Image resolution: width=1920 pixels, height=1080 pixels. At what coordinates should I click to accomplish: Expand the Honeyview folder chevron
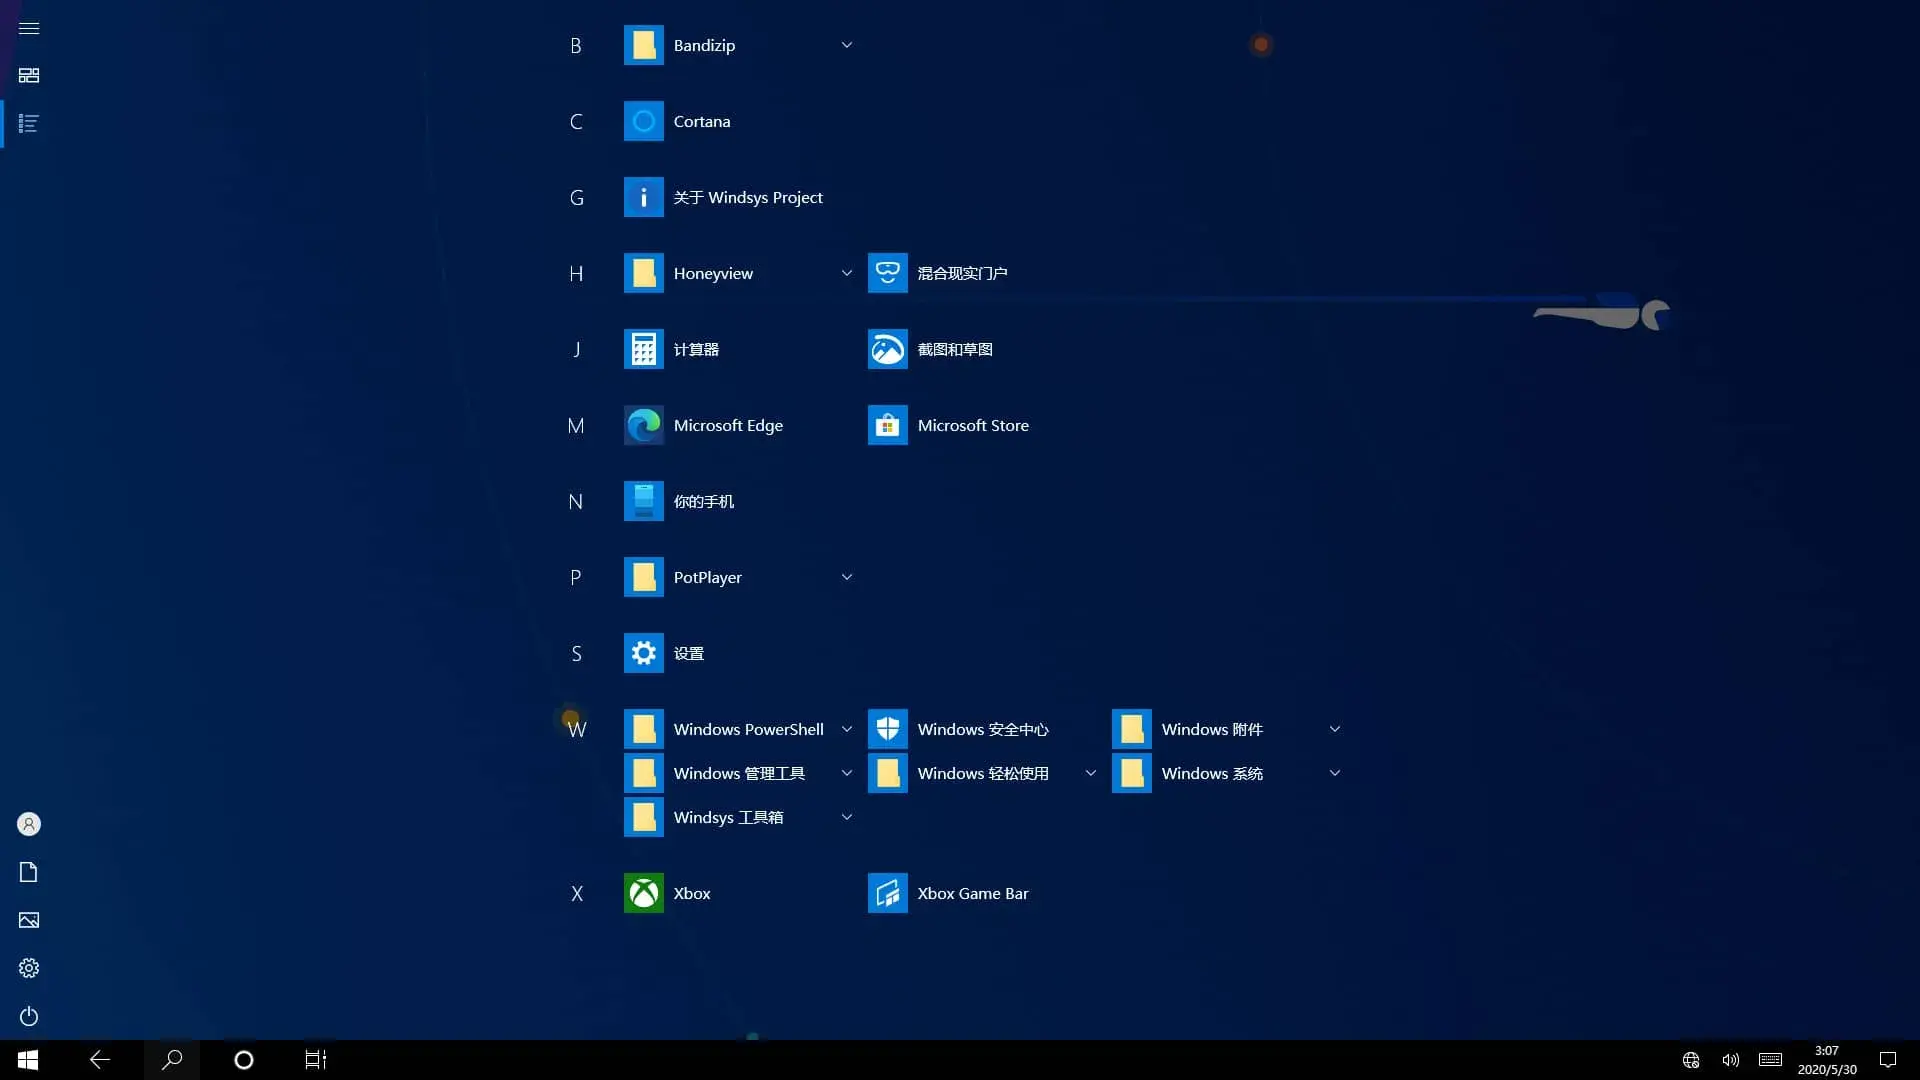(x=846, y=273)
